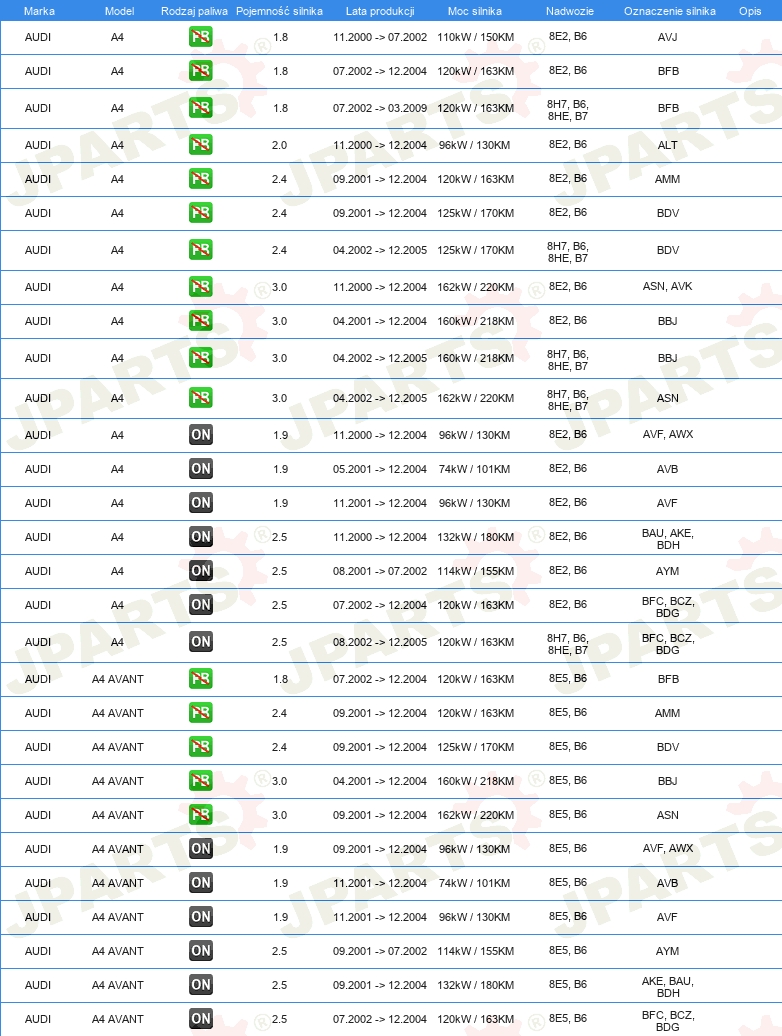Select the A4 model cell in the ASN, AVK row
782x1036 pixels.
(x=117, y=287)
